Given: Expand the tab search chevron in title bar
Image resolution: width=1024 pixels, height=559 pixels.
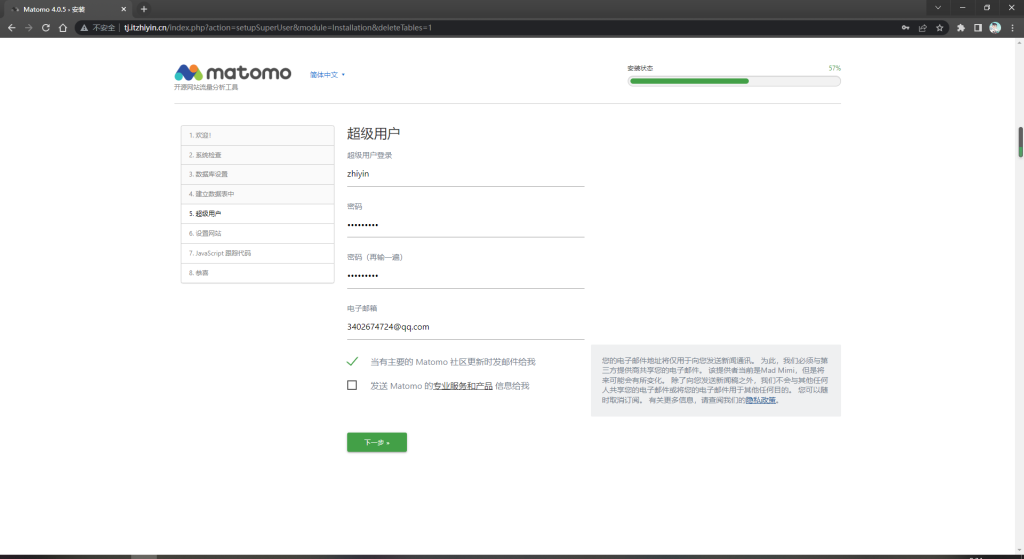Looking at the screenshot, I should point(936,9).
